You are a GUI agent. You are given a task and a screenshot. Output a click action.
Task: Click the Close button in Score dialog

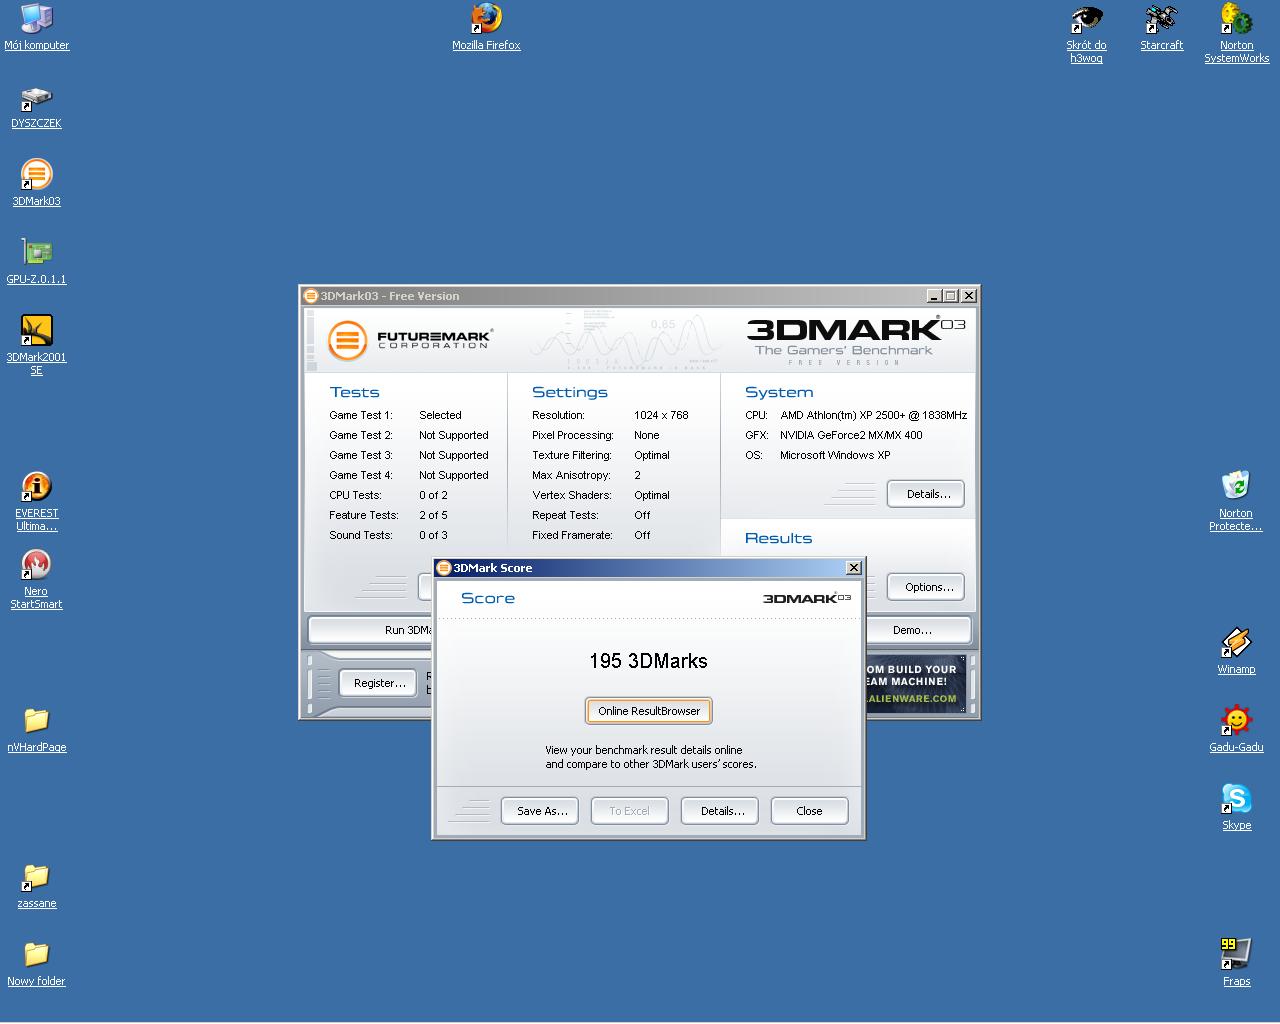[x=809, y=811]
